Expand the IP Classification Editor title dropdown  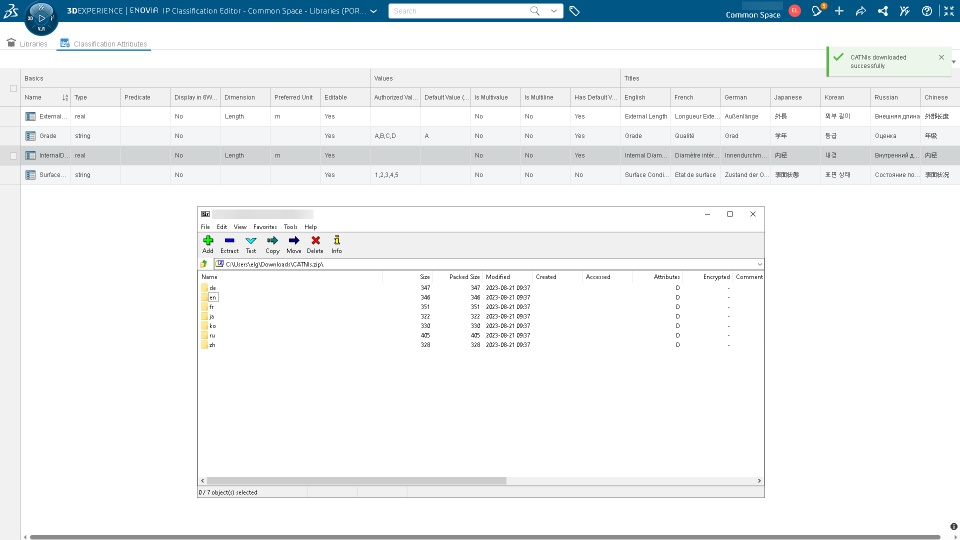pyautogui.click(x=373, y=11)
